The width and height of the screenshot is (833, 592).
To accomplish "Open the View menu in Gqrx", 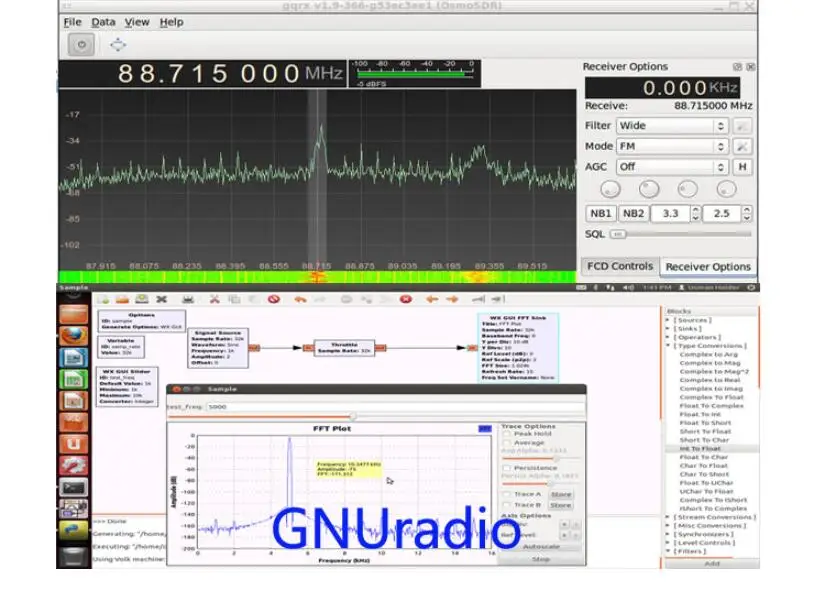I will [x=137, y=22].
